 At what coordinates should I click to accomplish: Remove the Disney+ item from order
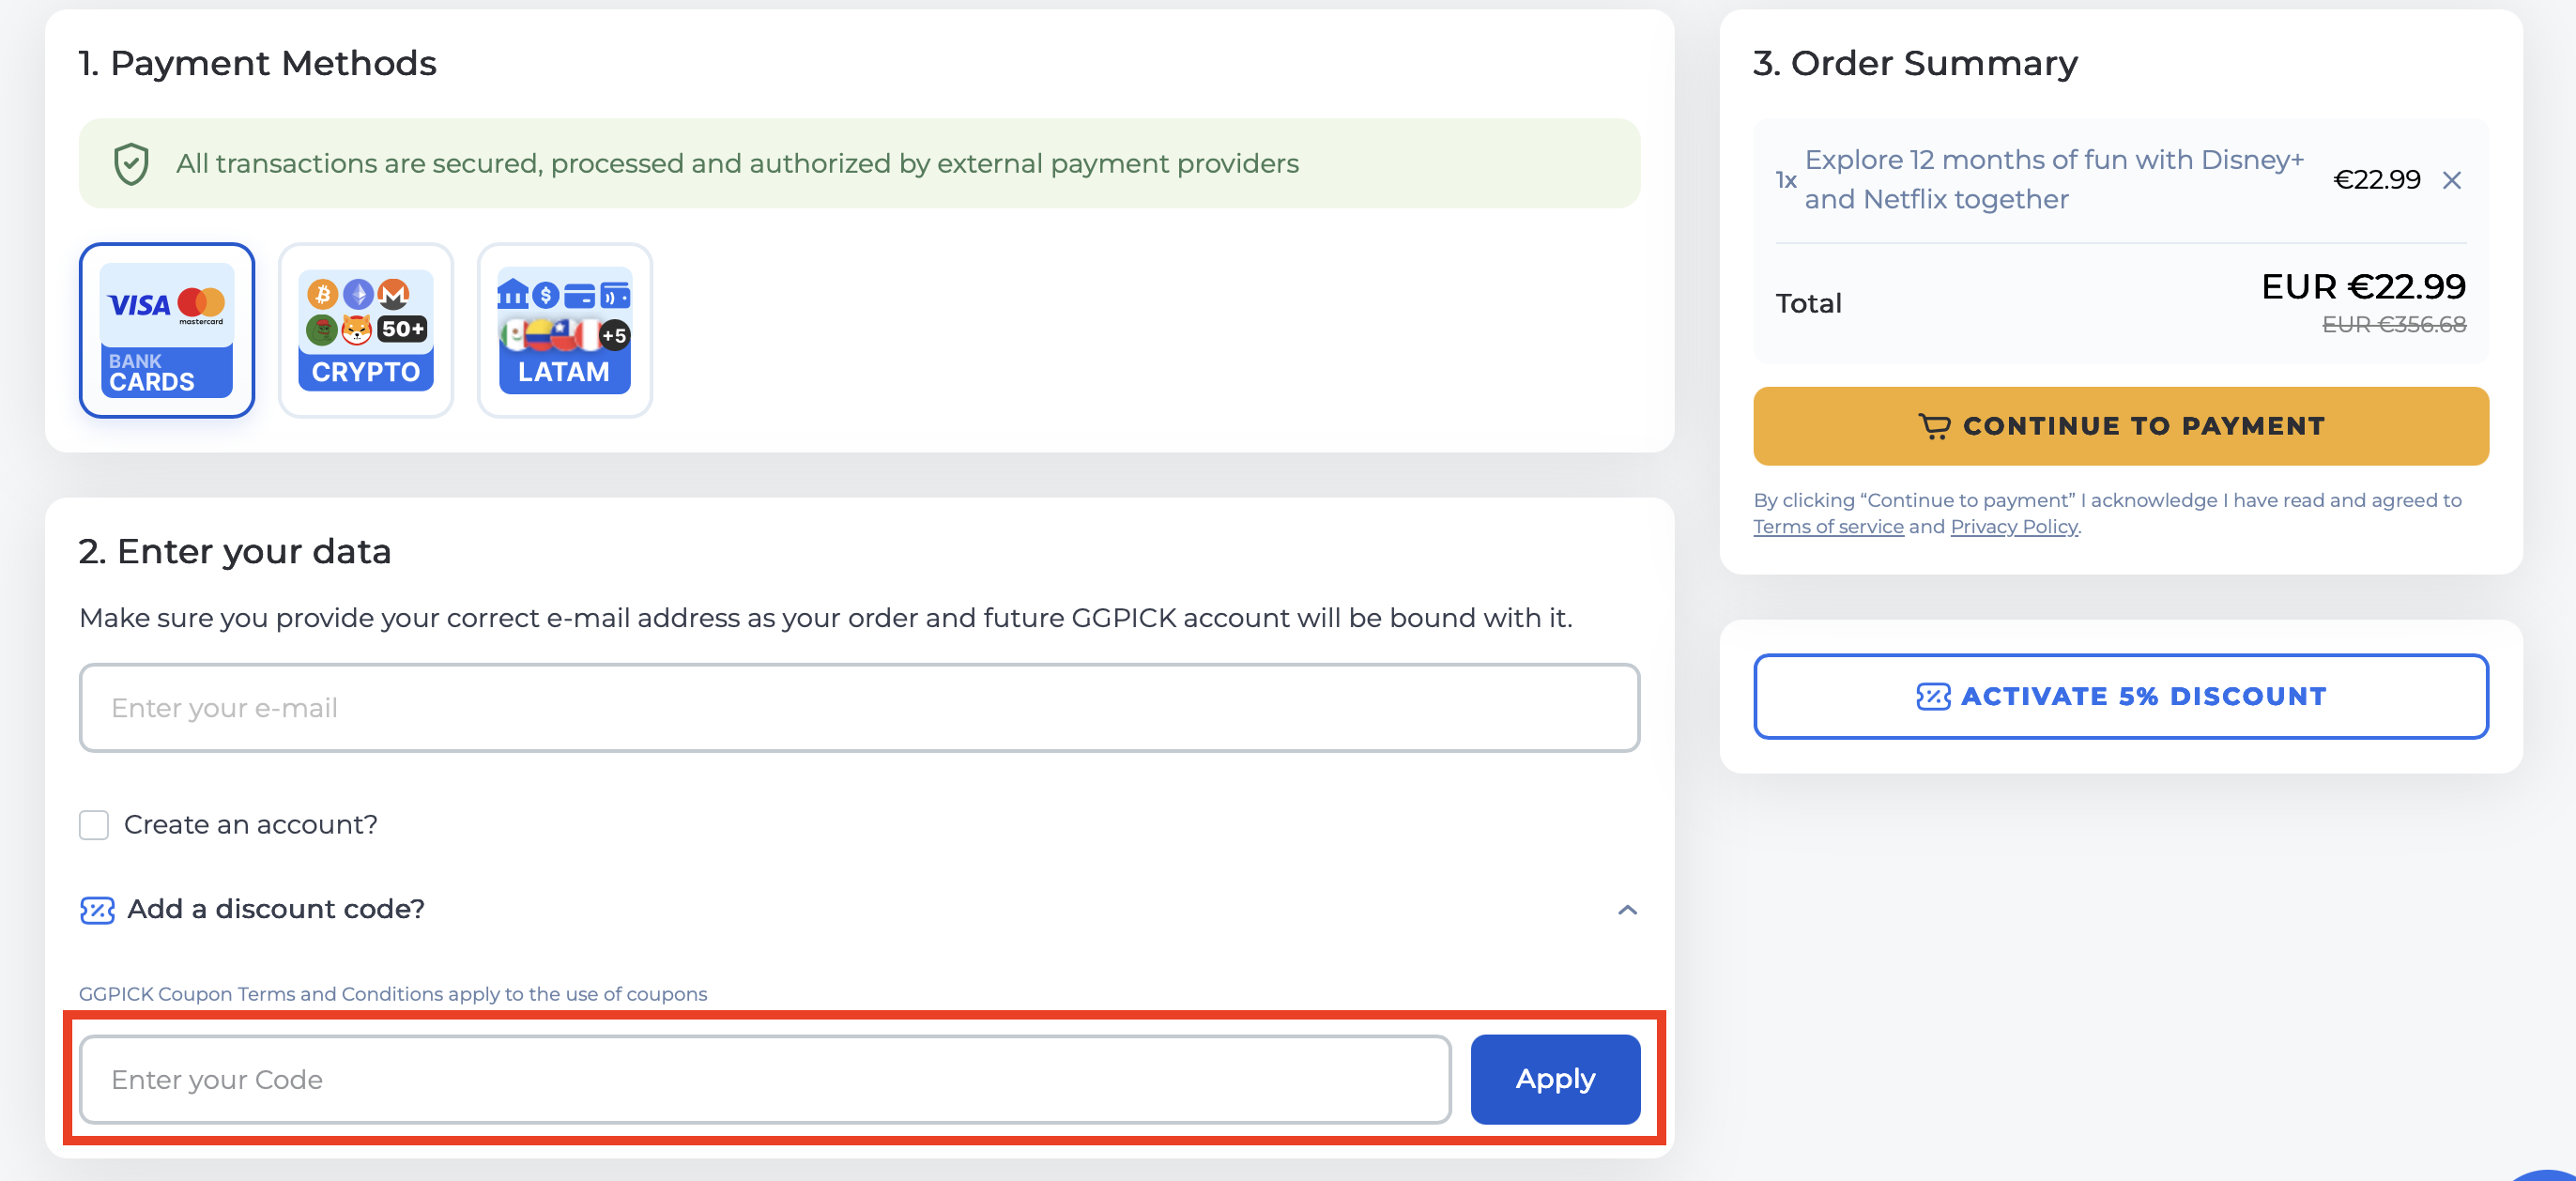click(x=2451, y=180)
